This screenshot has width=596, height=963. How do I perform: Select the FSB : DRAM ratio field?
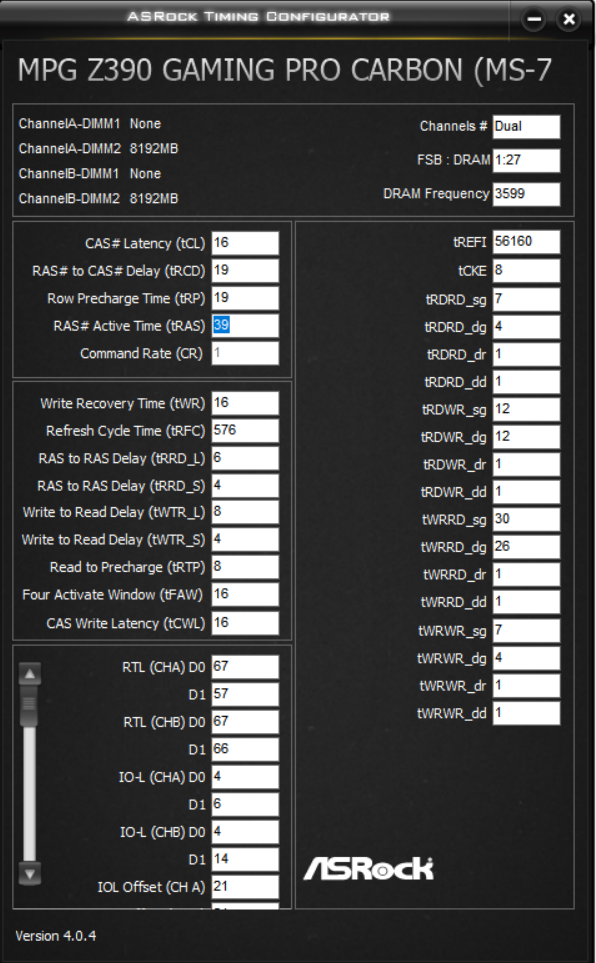[x=527, y=160]
